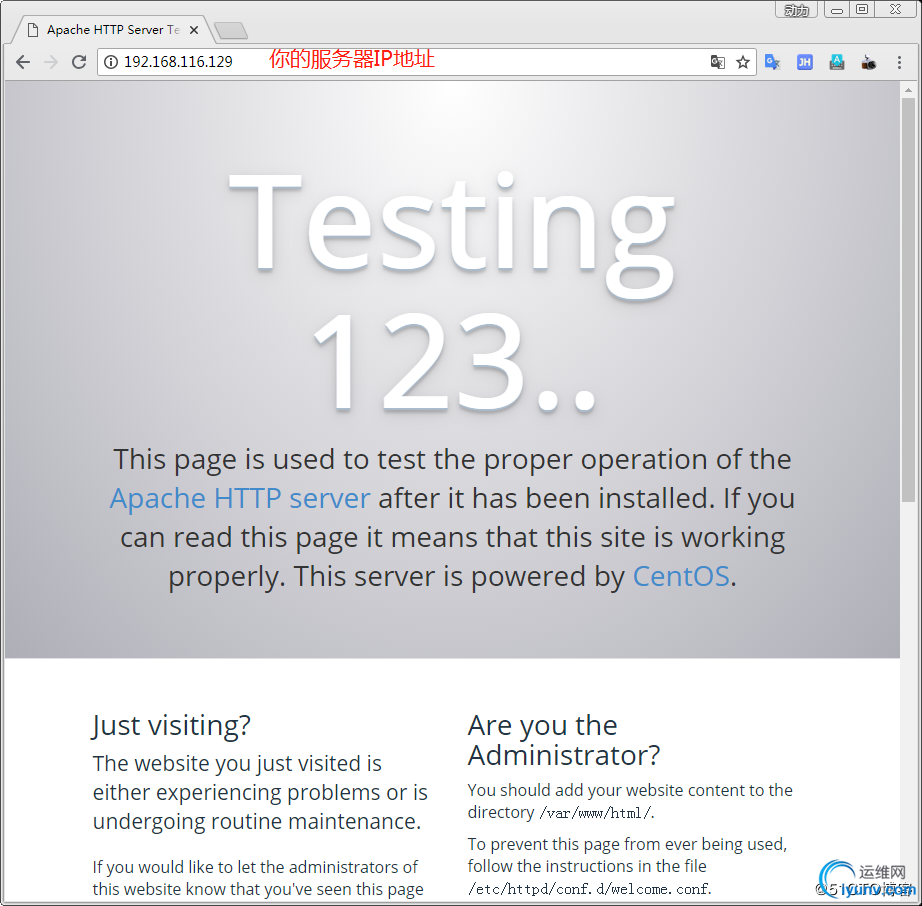Go back to the previous page
The height and width of the screenshot is (906, 922).
point(23,62)
